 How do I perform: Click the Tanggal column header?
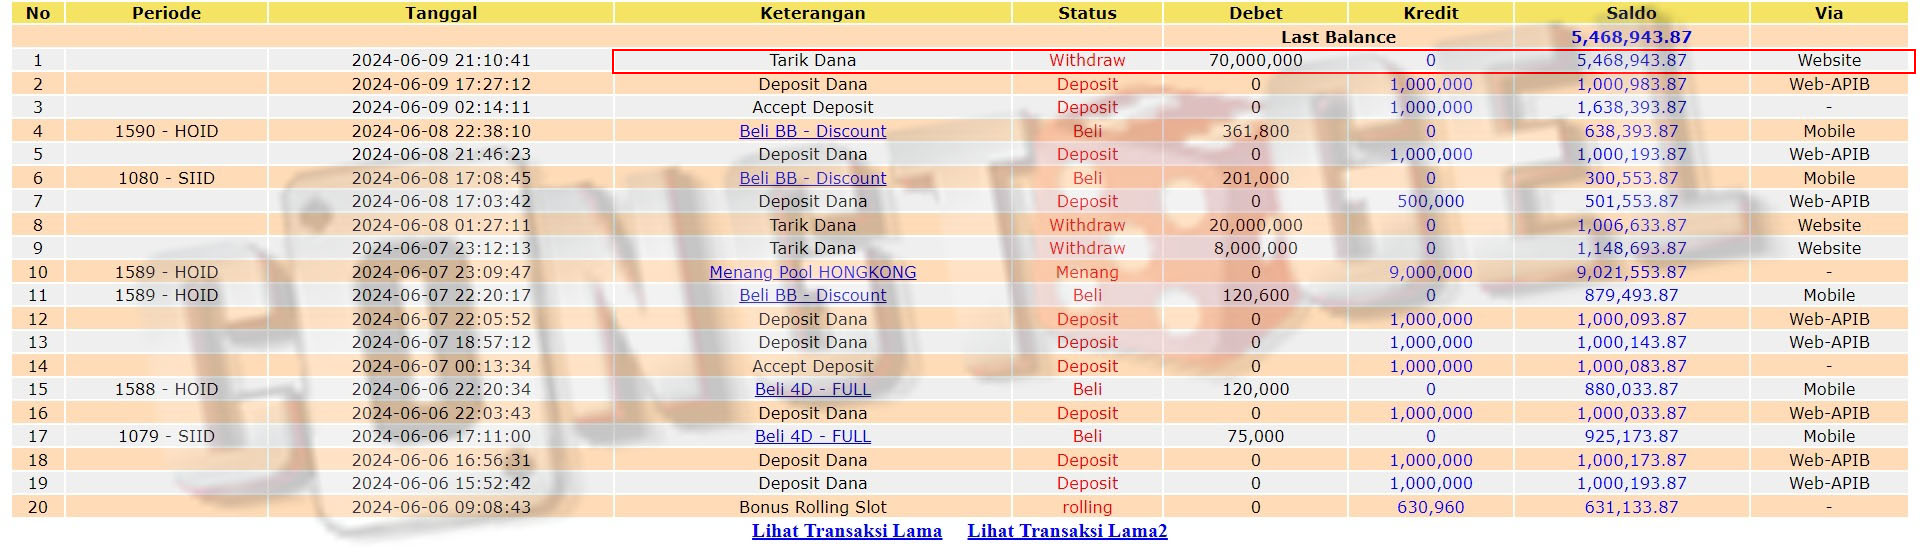click(441, 13)
